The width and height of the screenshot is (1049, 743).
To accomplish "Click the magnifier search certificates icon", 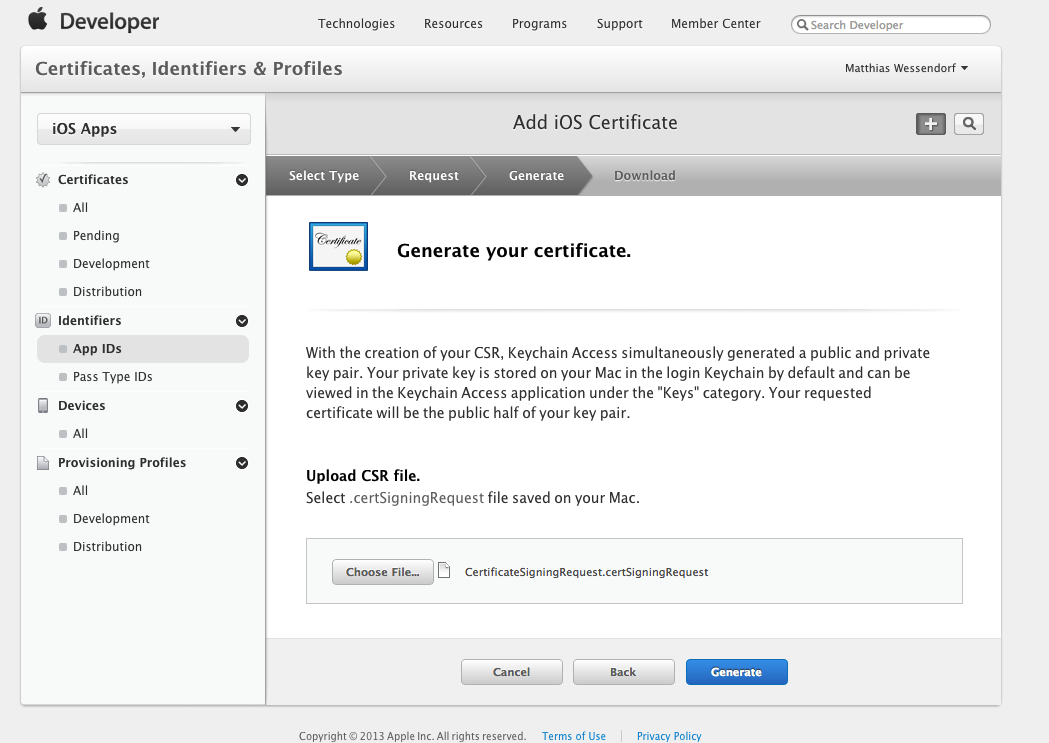I will click(968, 124).
